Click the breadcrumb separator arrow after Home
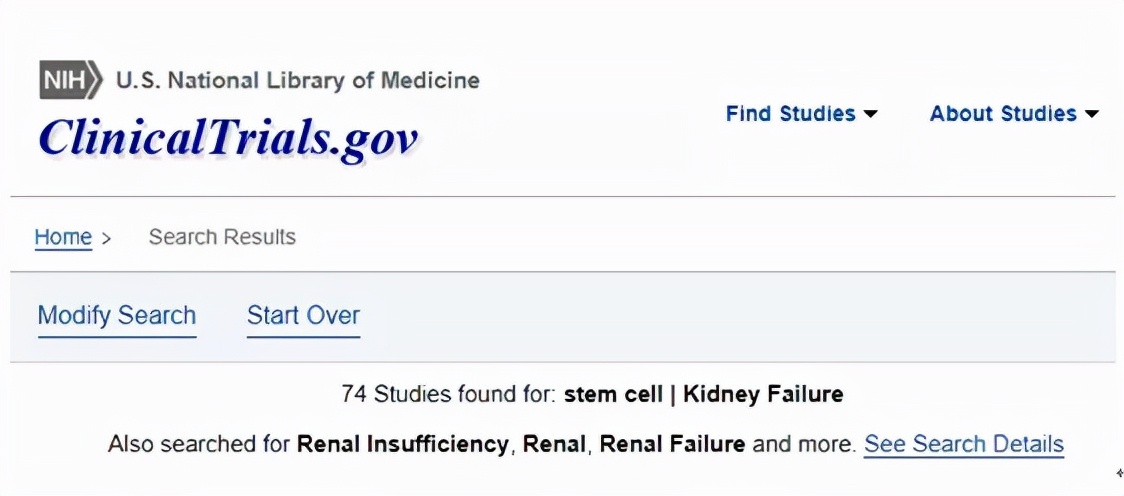The image size is (1124, 496). pyautogui.click(x=106, y=238)
